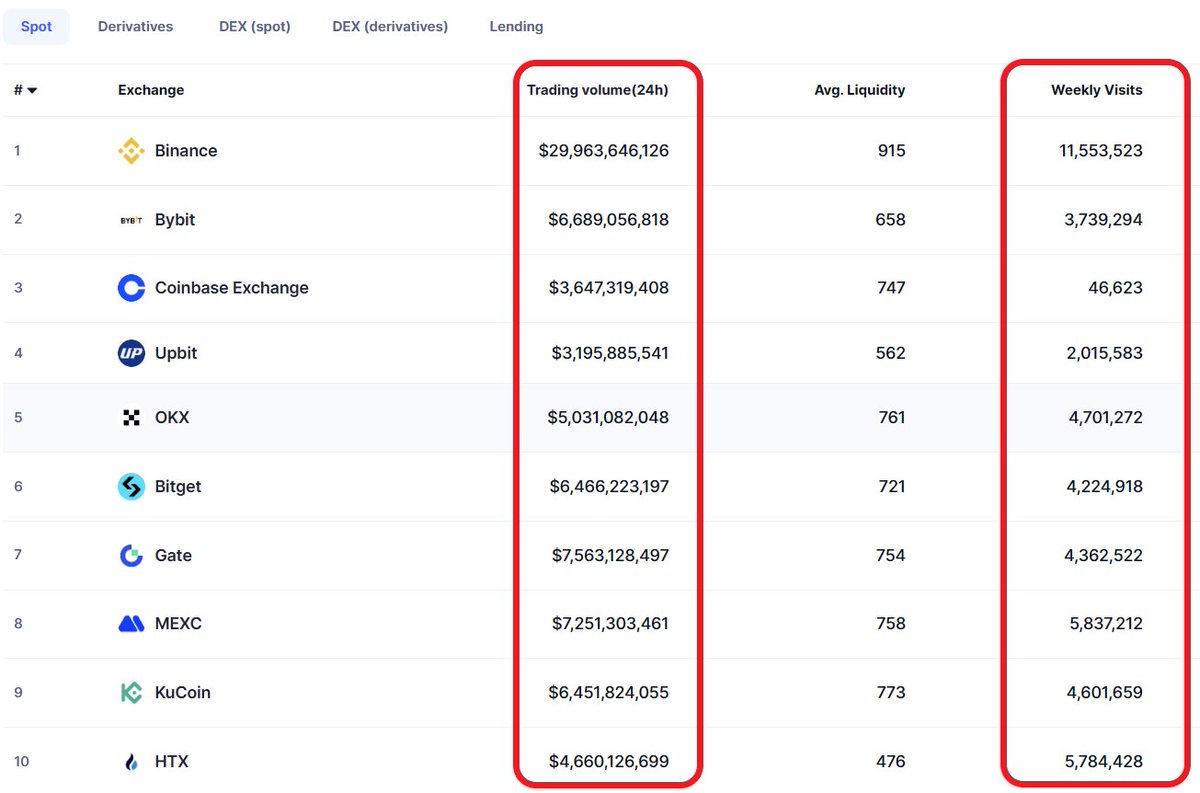Screen dimensions: 1200x793
Task: Click the OKX logo icon
Action: click(x=131, y=418)
